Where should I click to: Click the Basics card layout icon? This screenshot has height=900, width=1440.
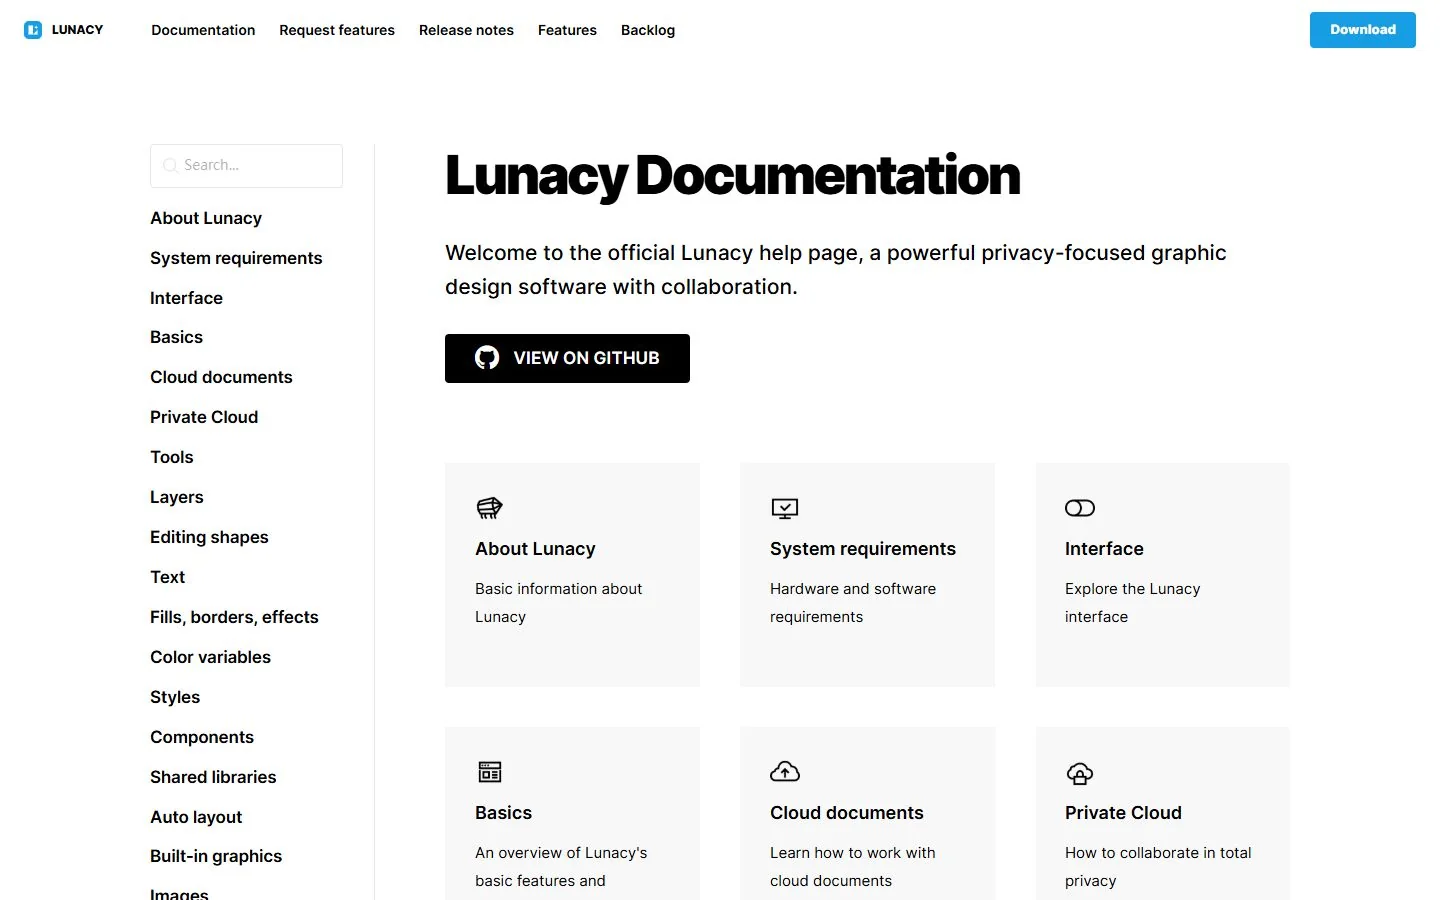(490, 772)
